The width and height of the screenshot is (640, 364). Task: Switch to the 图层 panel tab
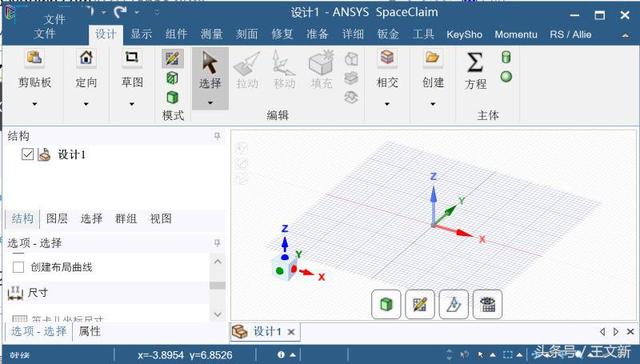click(x=57, y=219)
